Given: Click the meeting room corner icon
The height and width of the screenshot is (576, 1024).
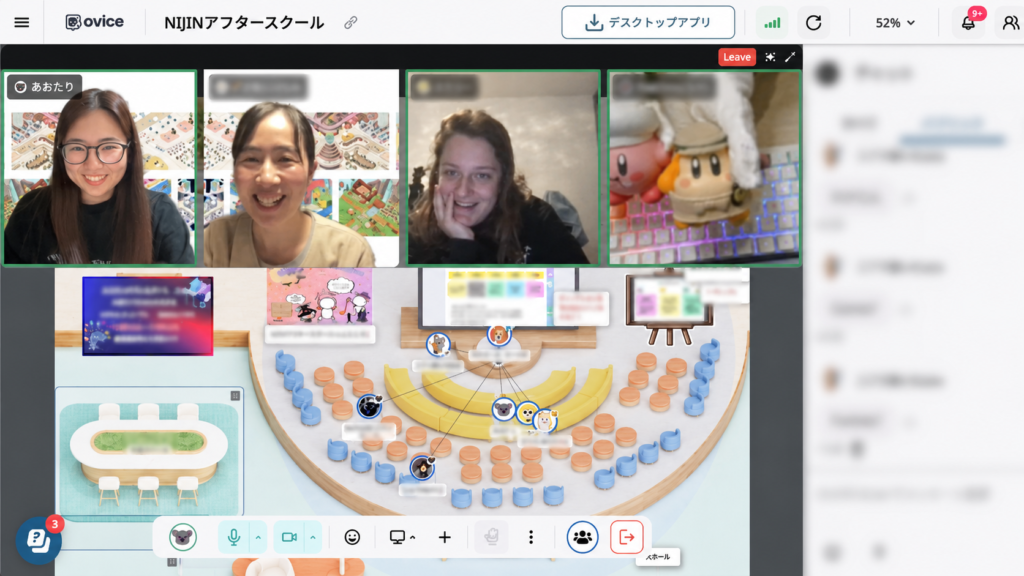Looking at the screenshot, I should click(x=235, y=396).
